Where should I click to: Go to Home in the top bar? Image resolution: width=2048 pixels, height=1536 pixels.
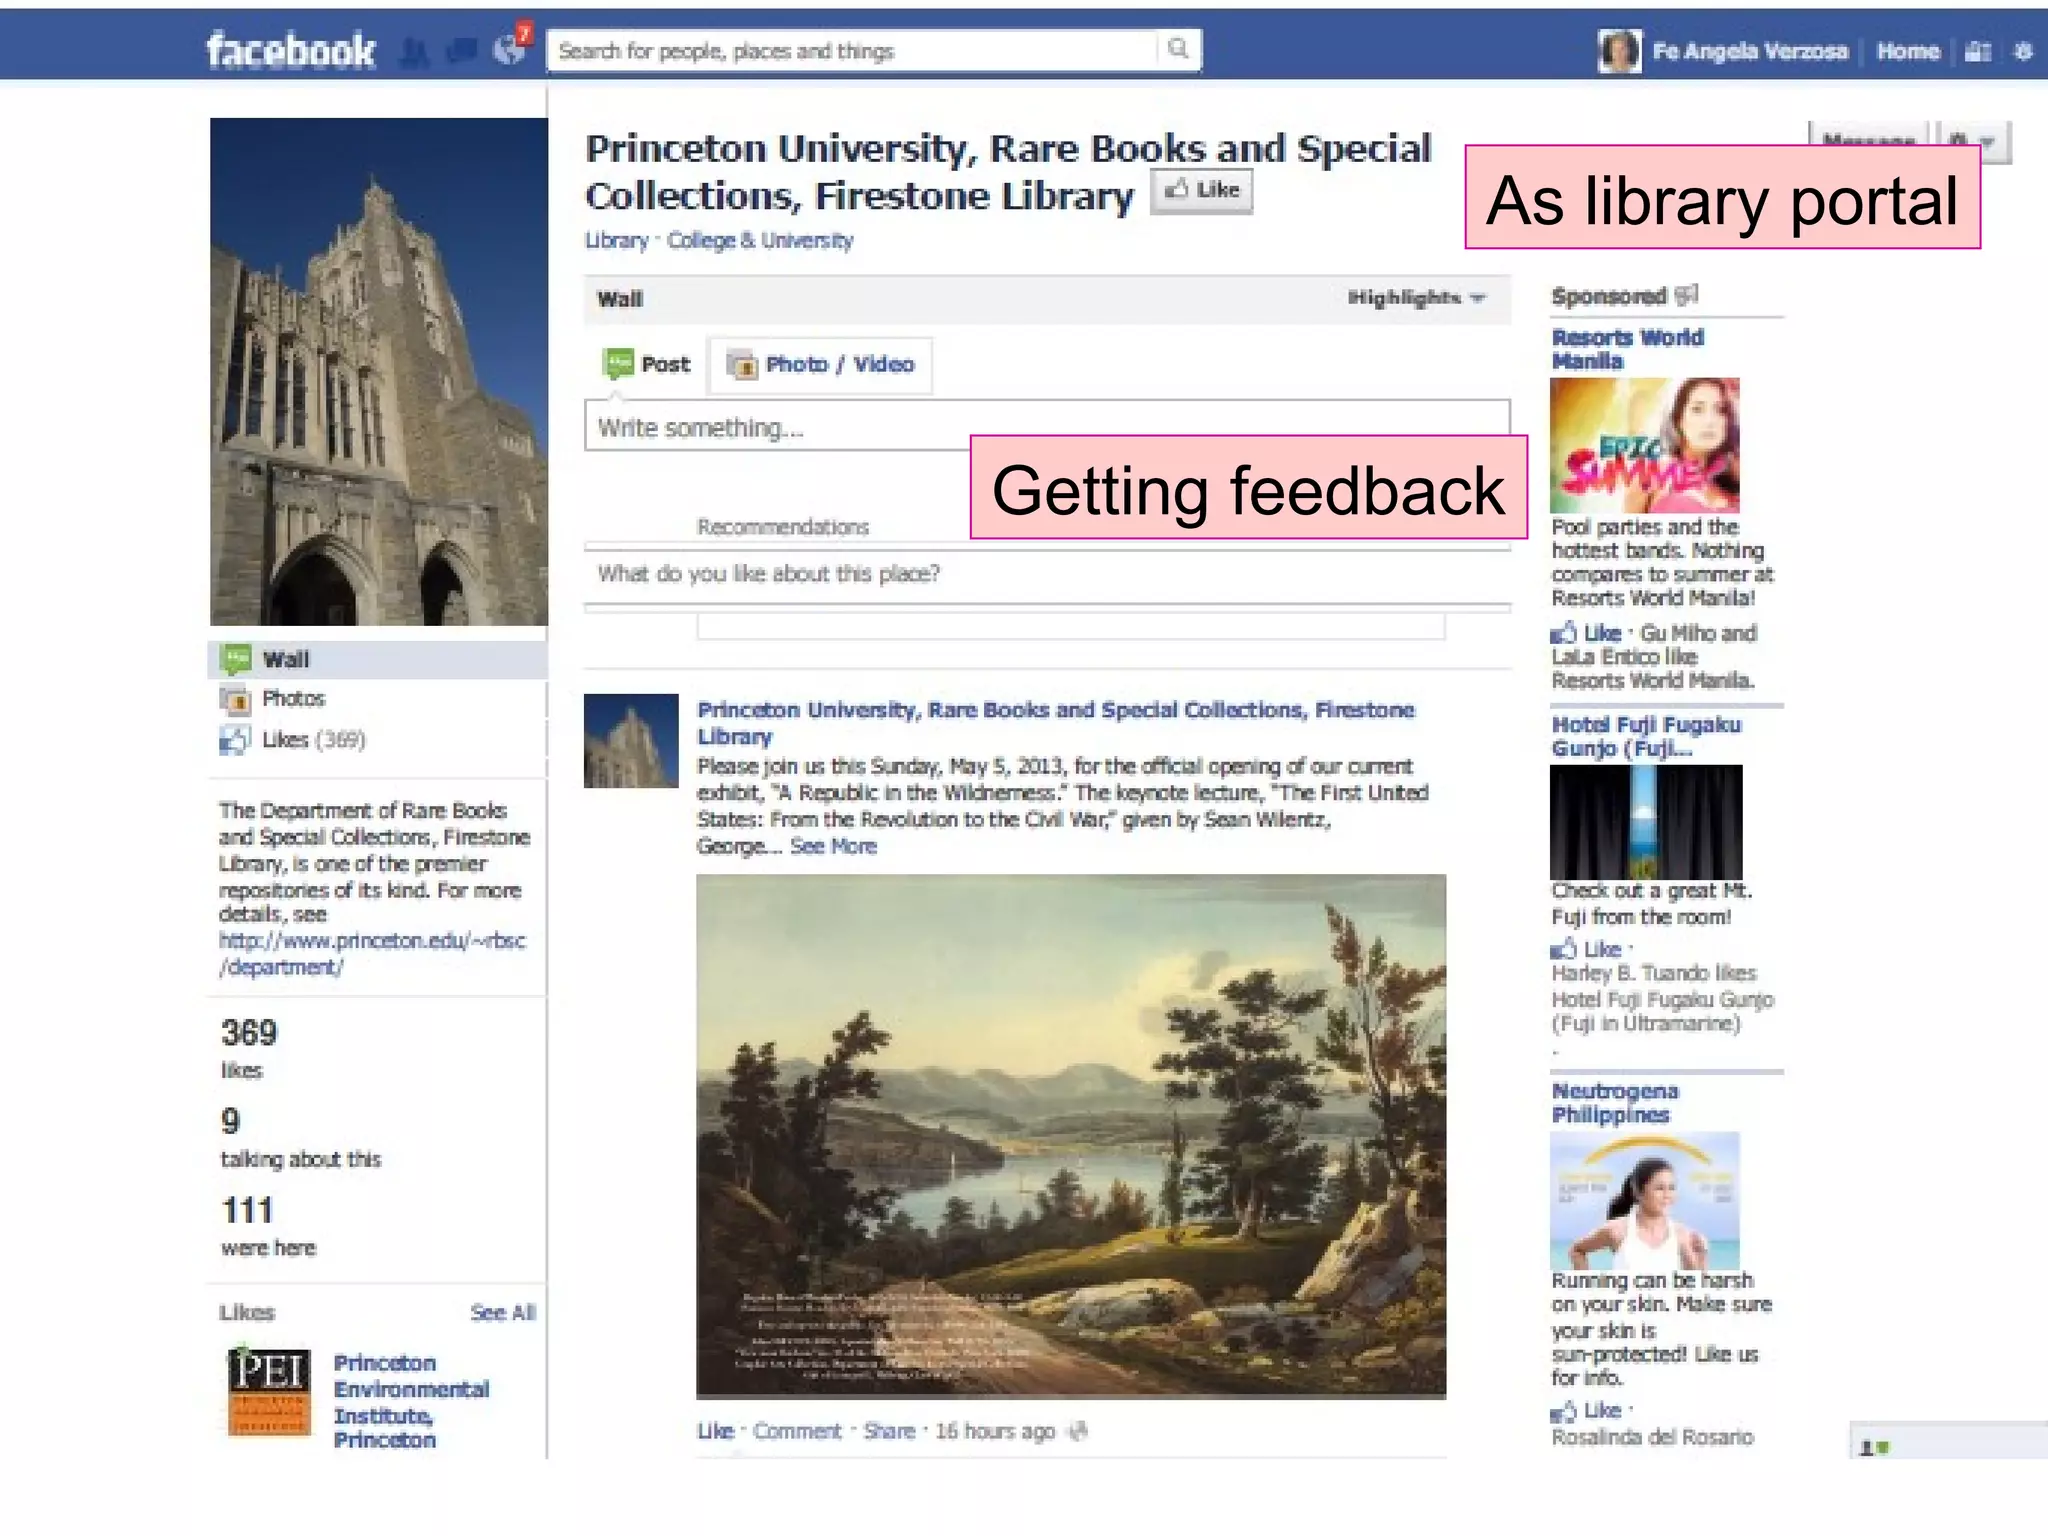(1908, 51)
